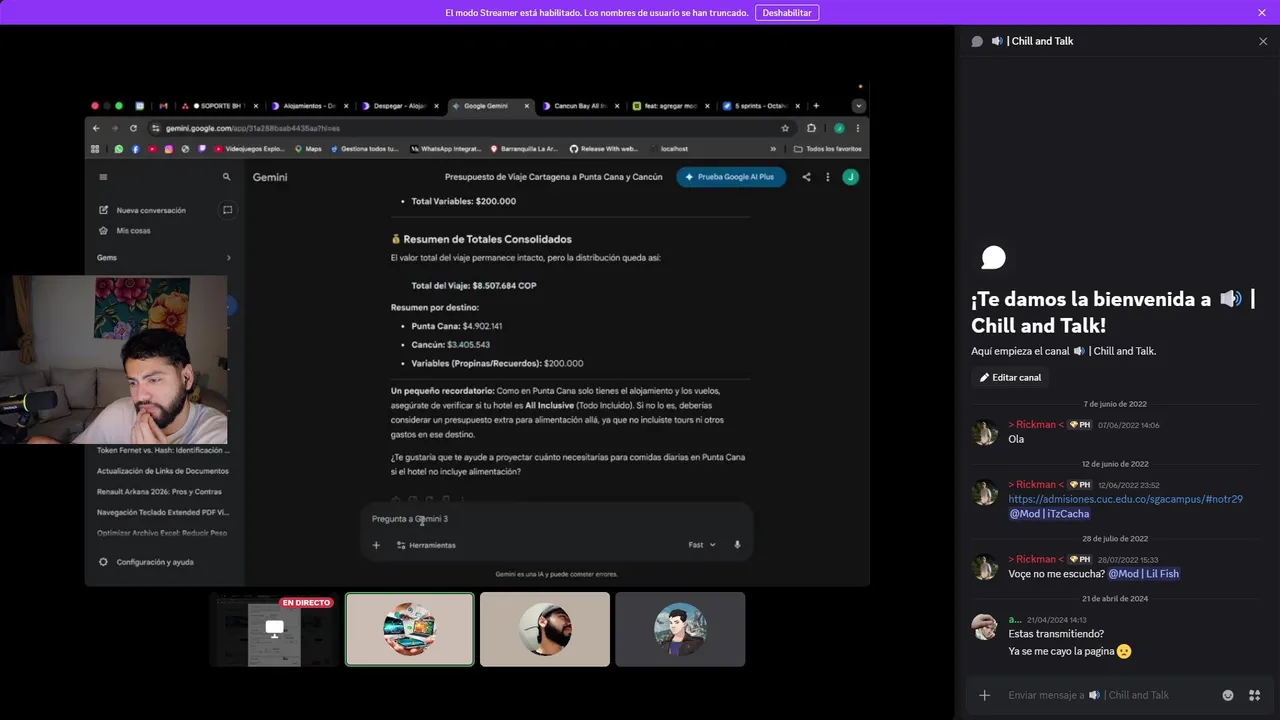1280x720 pixels.
Task: Bookmark the page with the star icon
Action: pos(785,128)
